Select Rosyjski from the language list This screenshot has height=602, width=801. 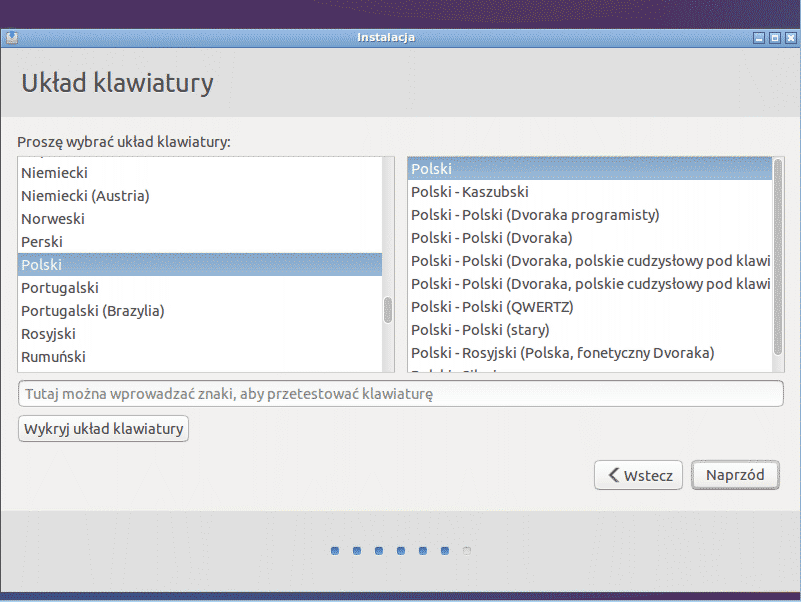pos(49,334)
